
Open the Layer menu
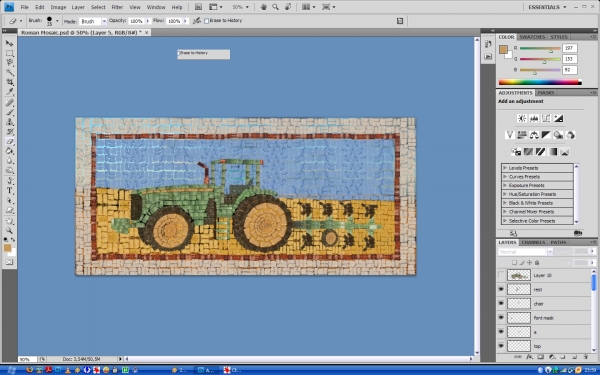(x=78, y=7)
